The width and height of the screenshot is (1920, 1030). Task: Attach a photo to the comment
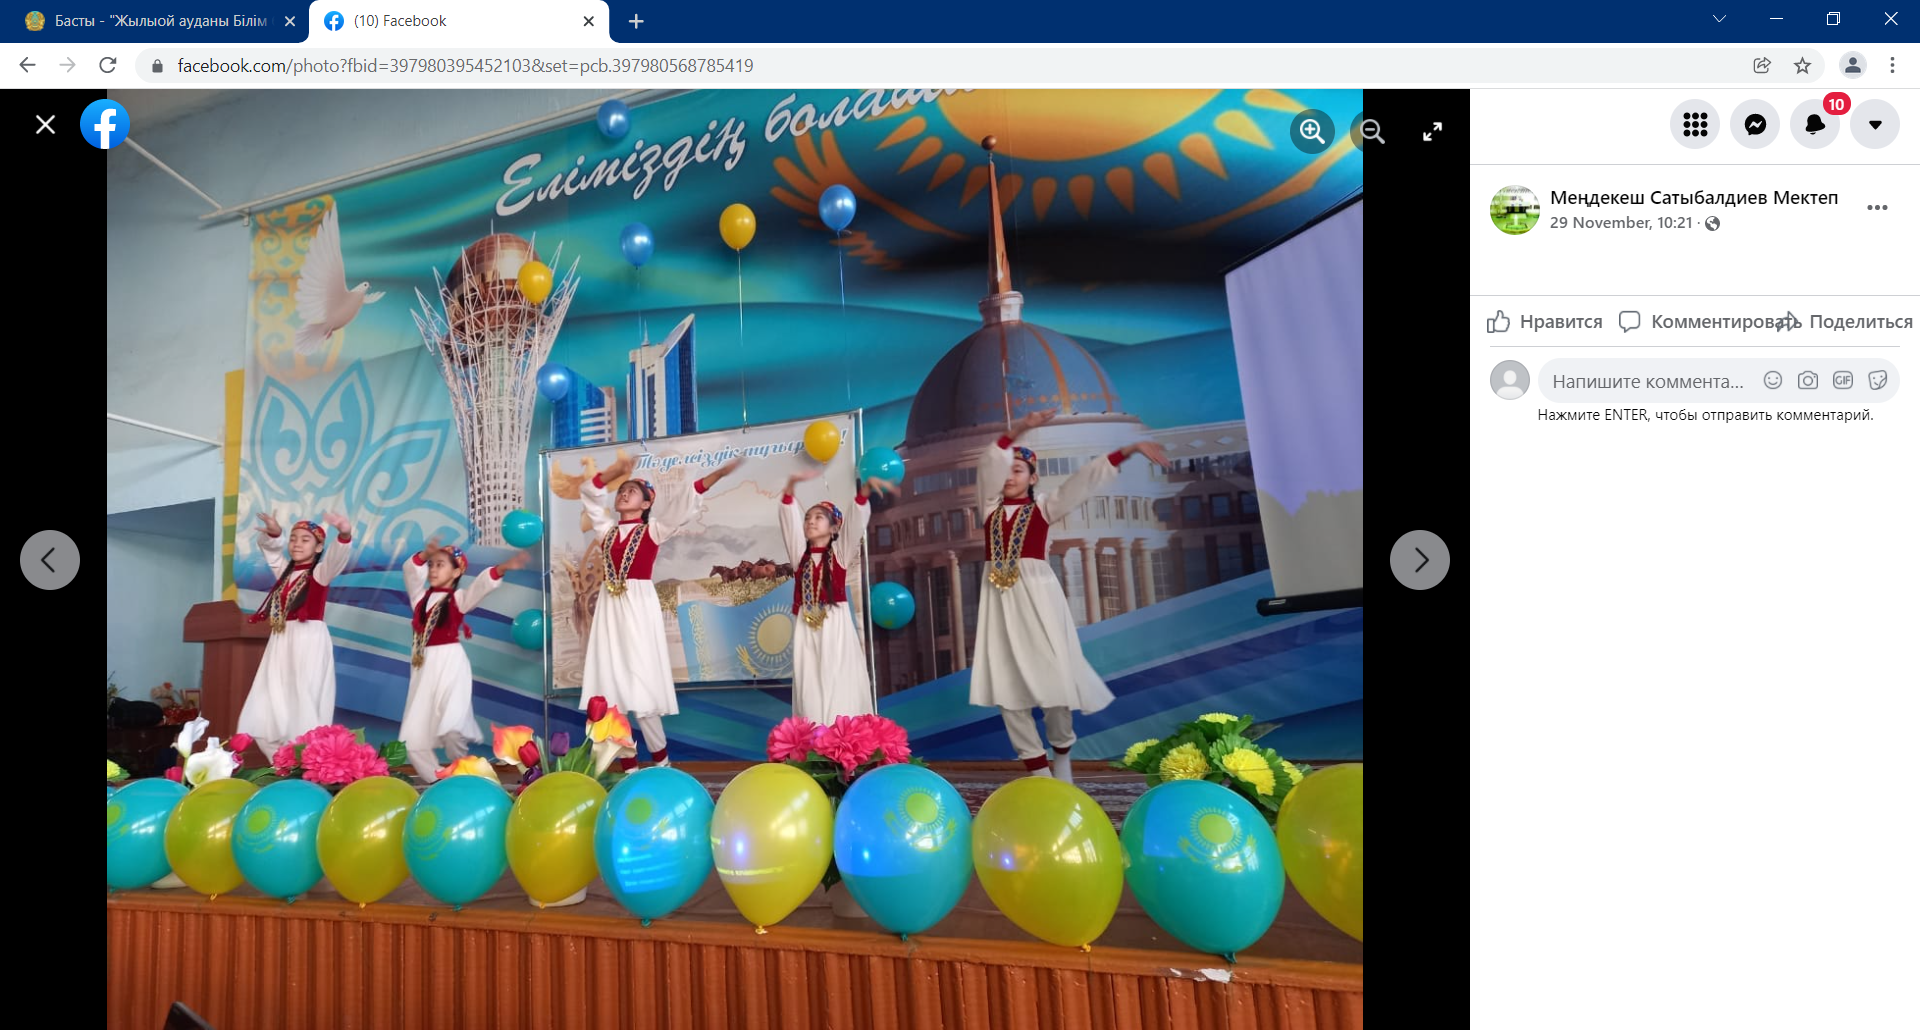point(1808,380)
